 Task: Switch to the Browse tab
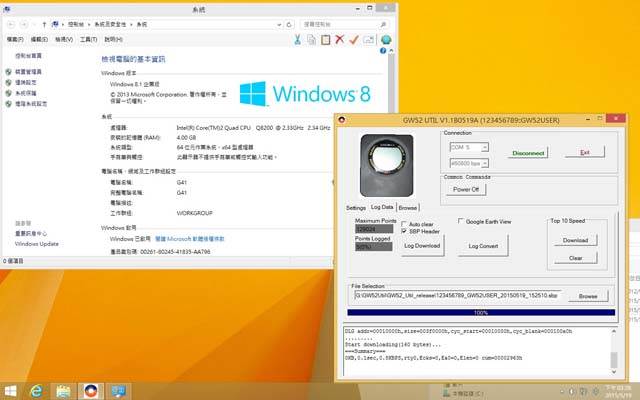click(x=408, y=207)
